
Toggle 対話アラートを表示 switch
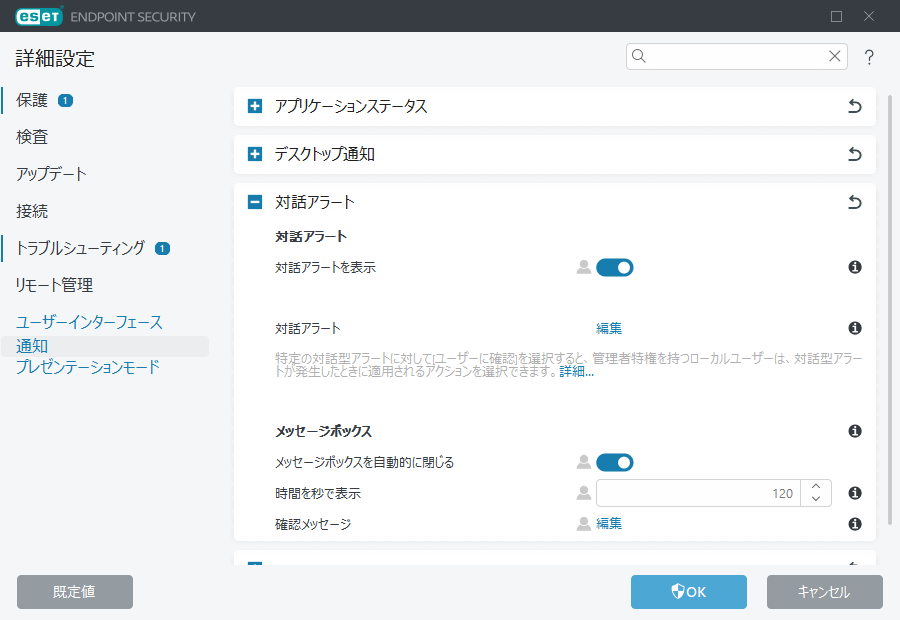pyautogui.click(x=615, y=268)
